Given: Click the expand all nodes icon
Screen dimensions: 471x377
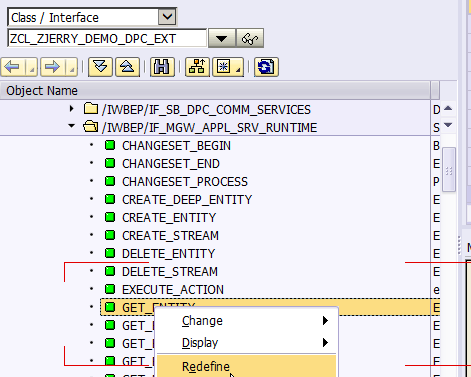Looking at the screenshot, I should tap(100, 67).
